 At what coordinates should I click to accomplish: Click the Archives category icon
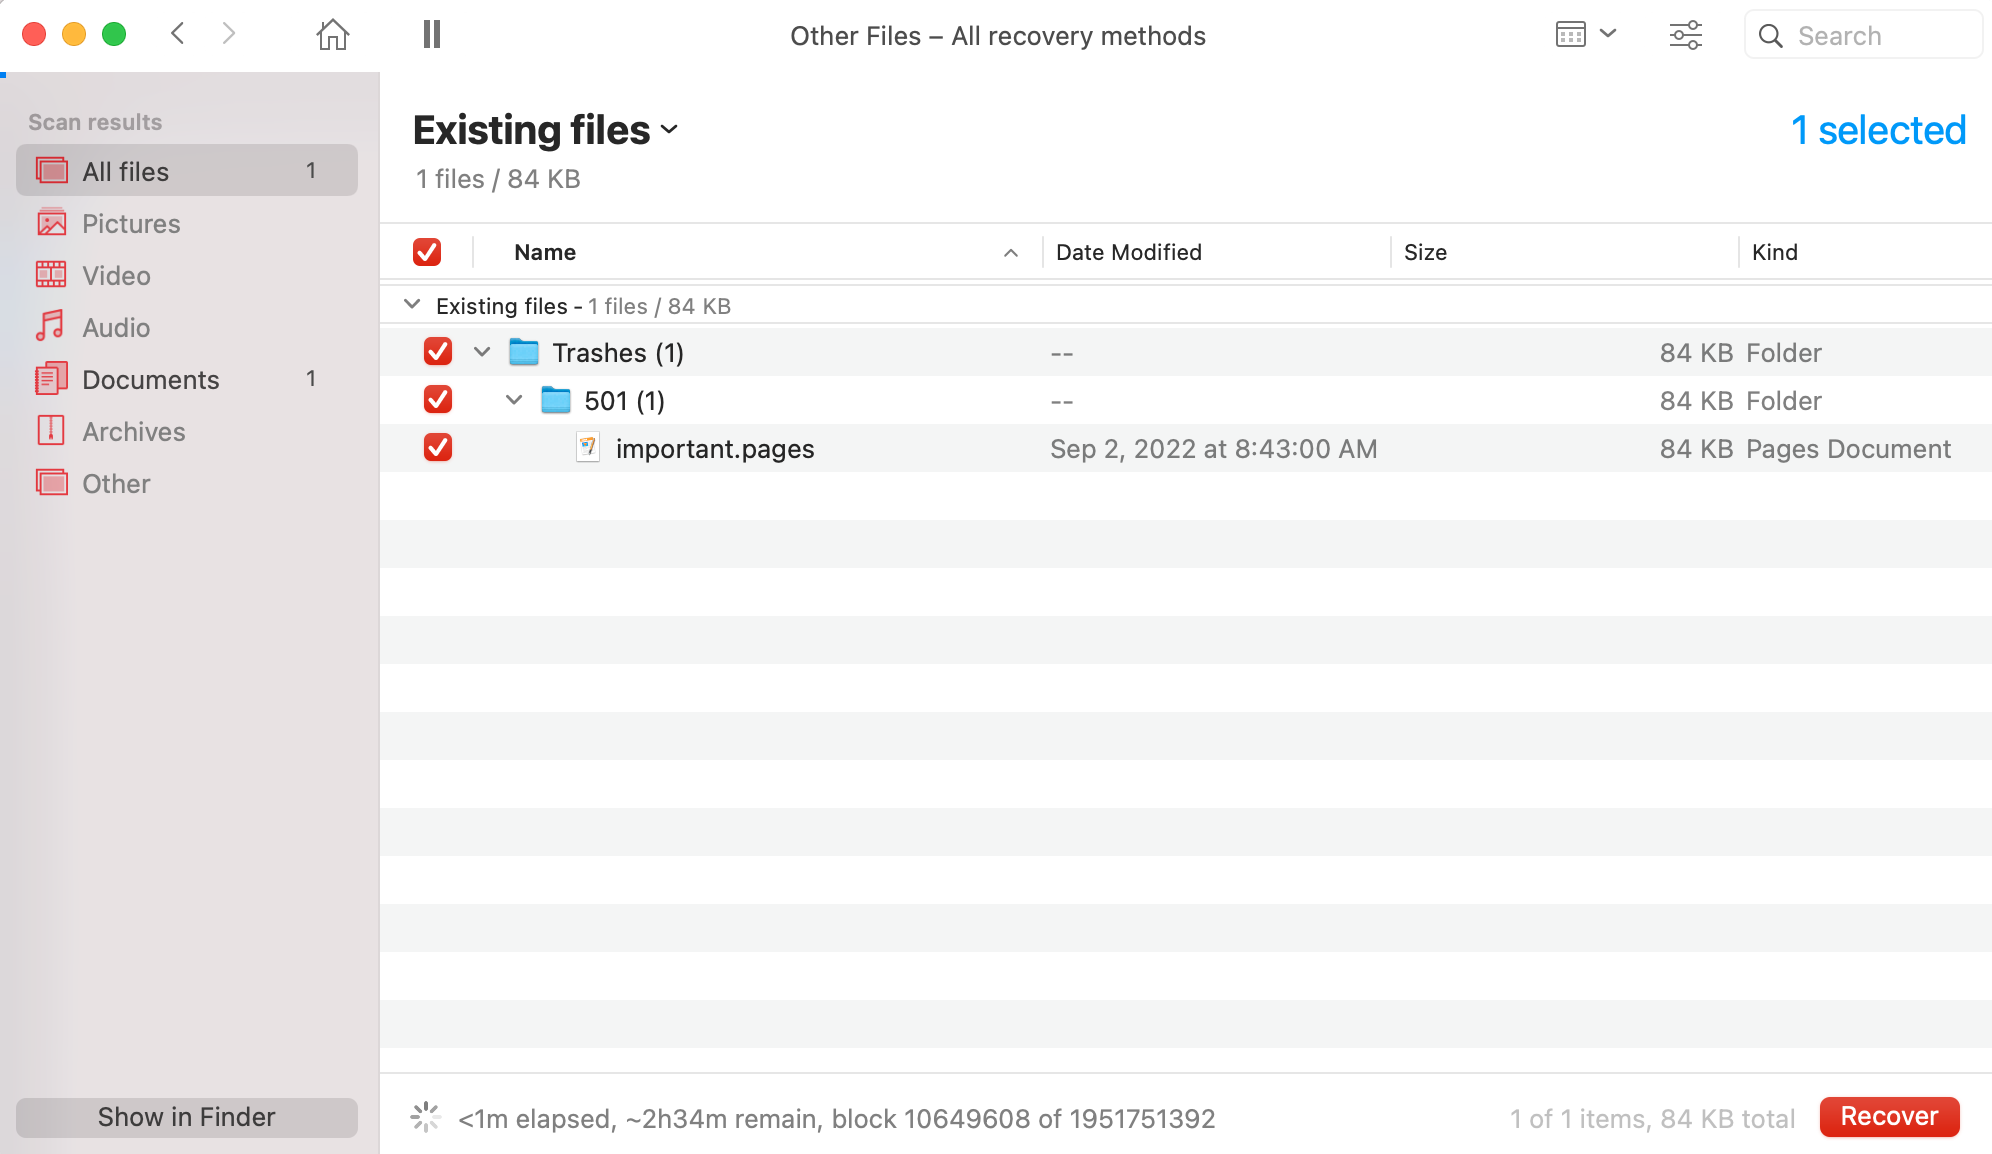[x=49, y=430]
